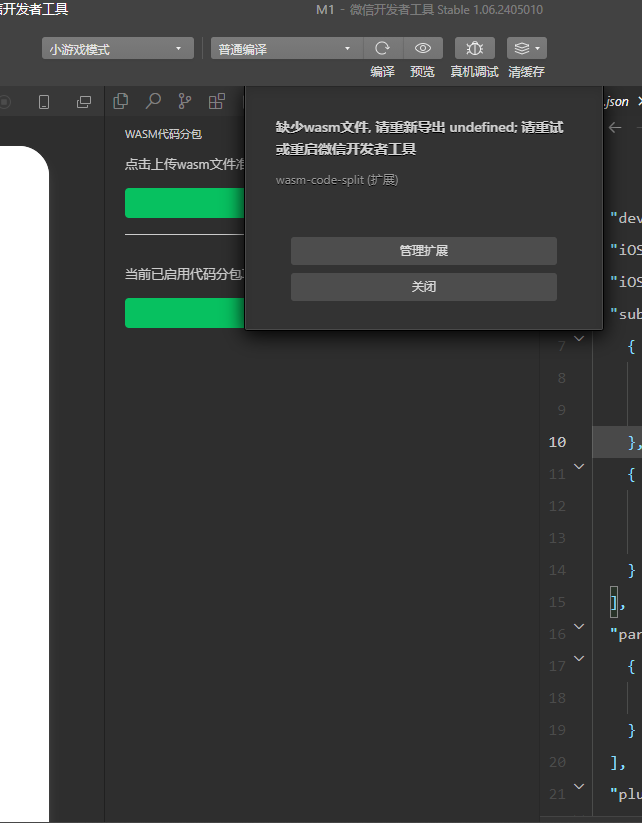The height and width of the screenshot is (823, 642).
Task: Click the wasm-code-split (扩展) label
Action: 337,180
